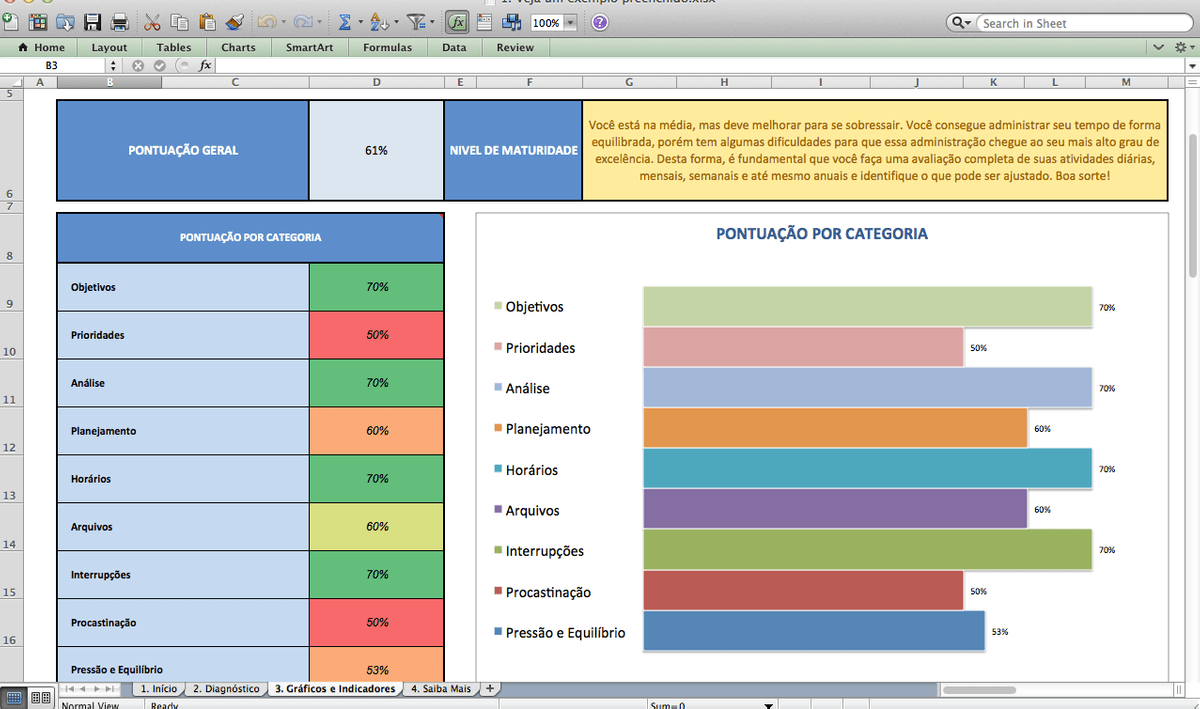Expand the Filter options dropdown arrow
This screenshot has width=1200, height=709.
coord(434,22)
